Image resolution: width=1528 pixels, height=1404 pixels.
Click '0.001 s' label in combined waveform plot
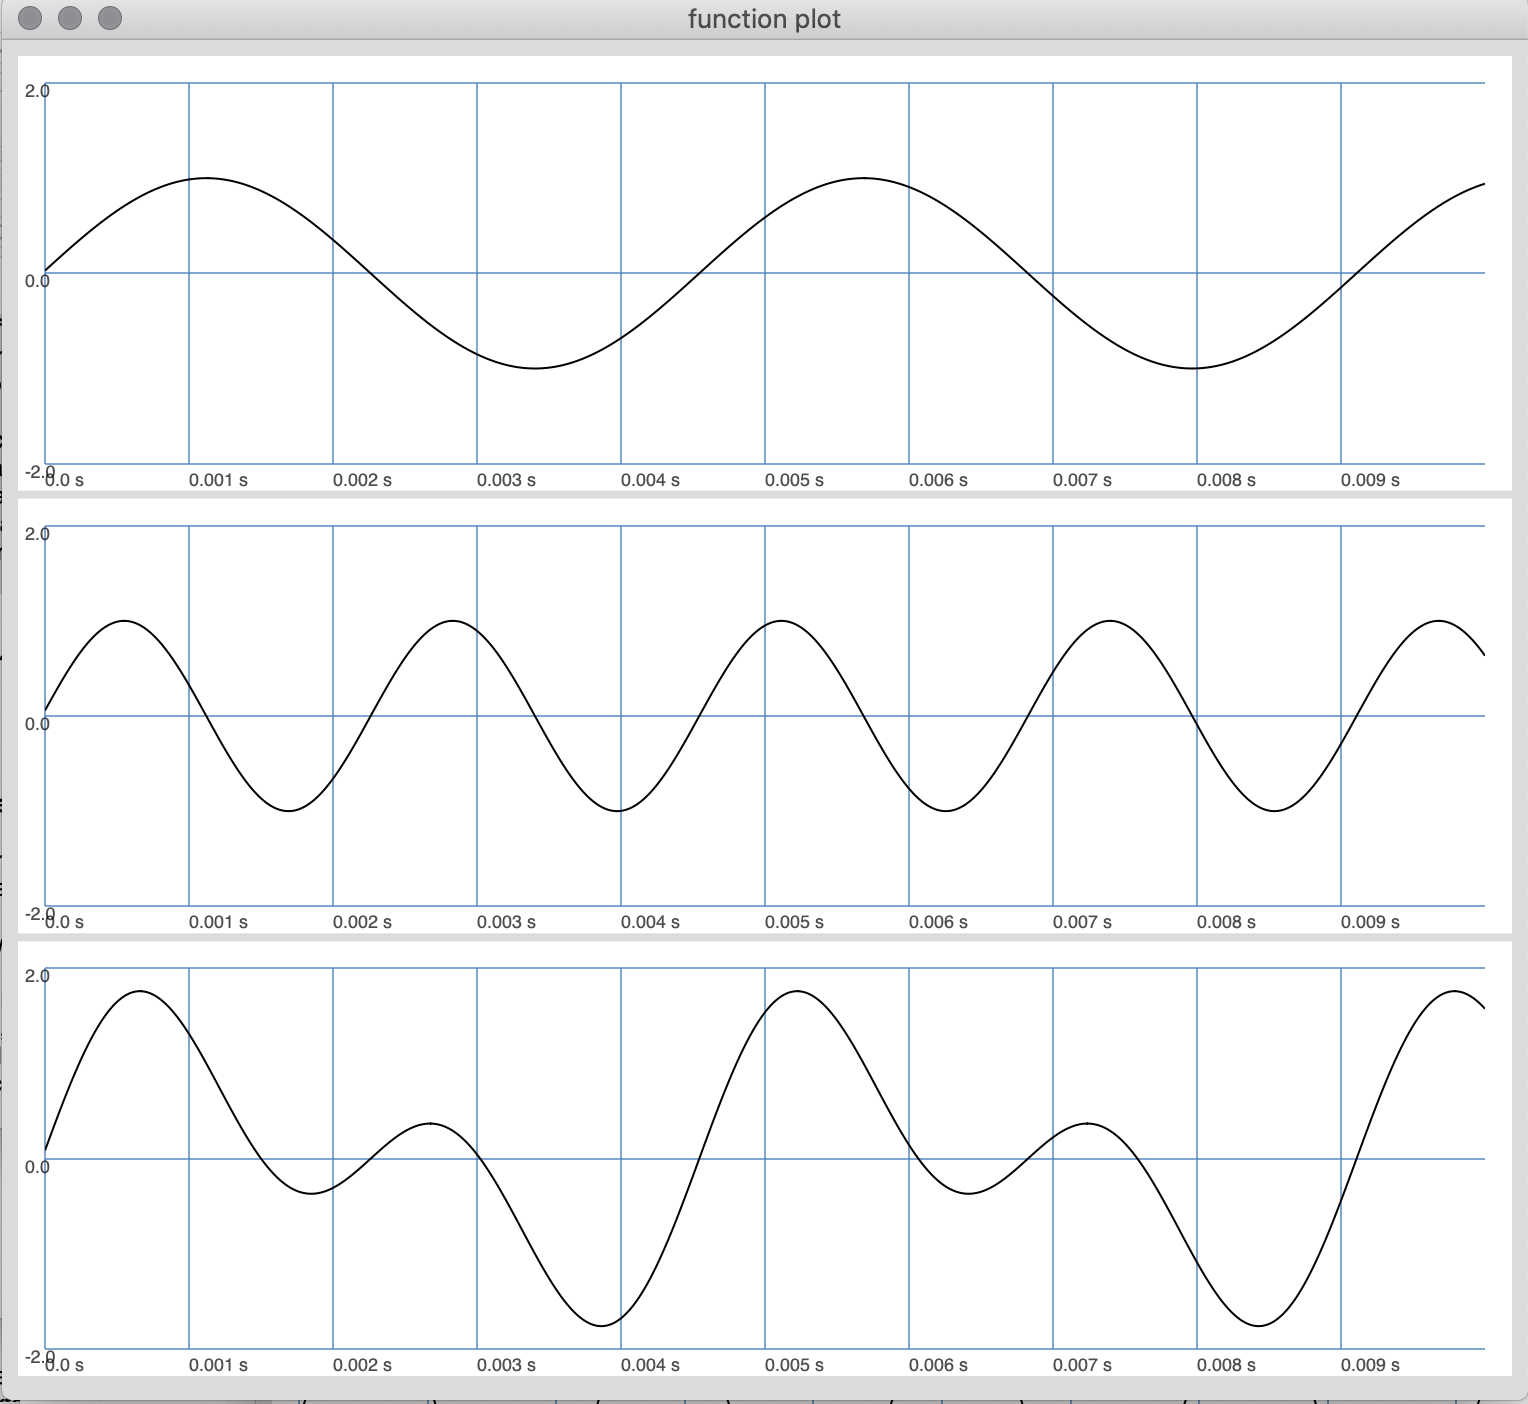[x=218, y=1365]
